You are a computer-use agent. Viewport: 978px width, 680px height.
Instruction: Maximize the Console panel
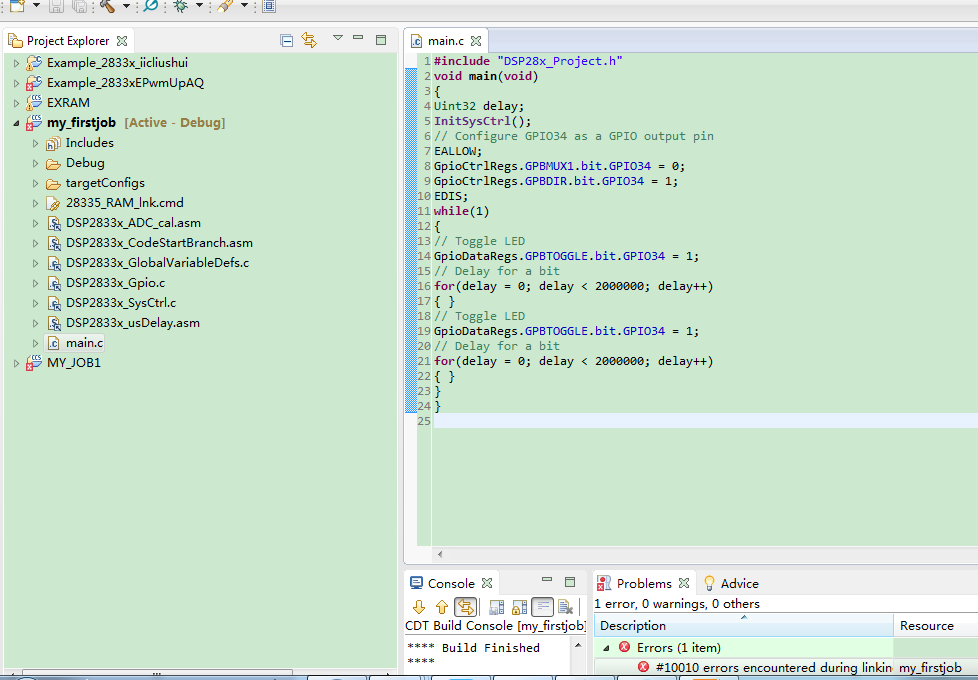coord(570,582)
